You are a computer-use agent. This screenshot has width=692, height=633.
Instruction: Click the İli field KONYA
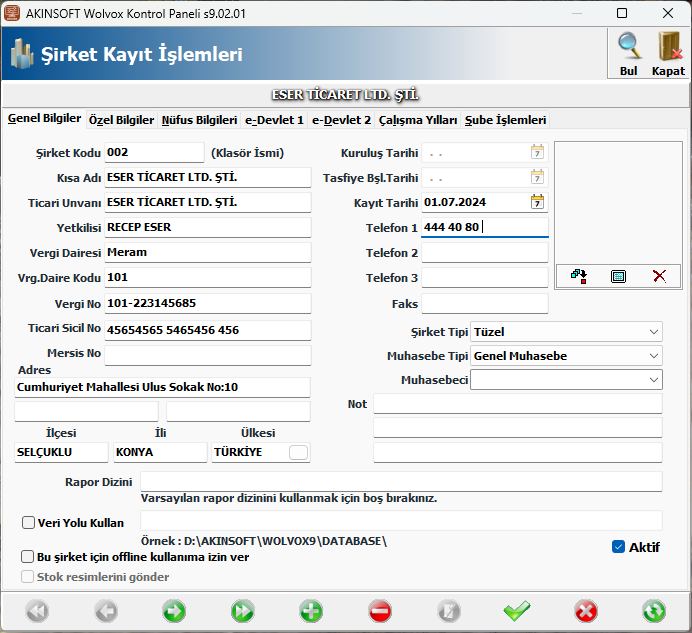(160, 452)
